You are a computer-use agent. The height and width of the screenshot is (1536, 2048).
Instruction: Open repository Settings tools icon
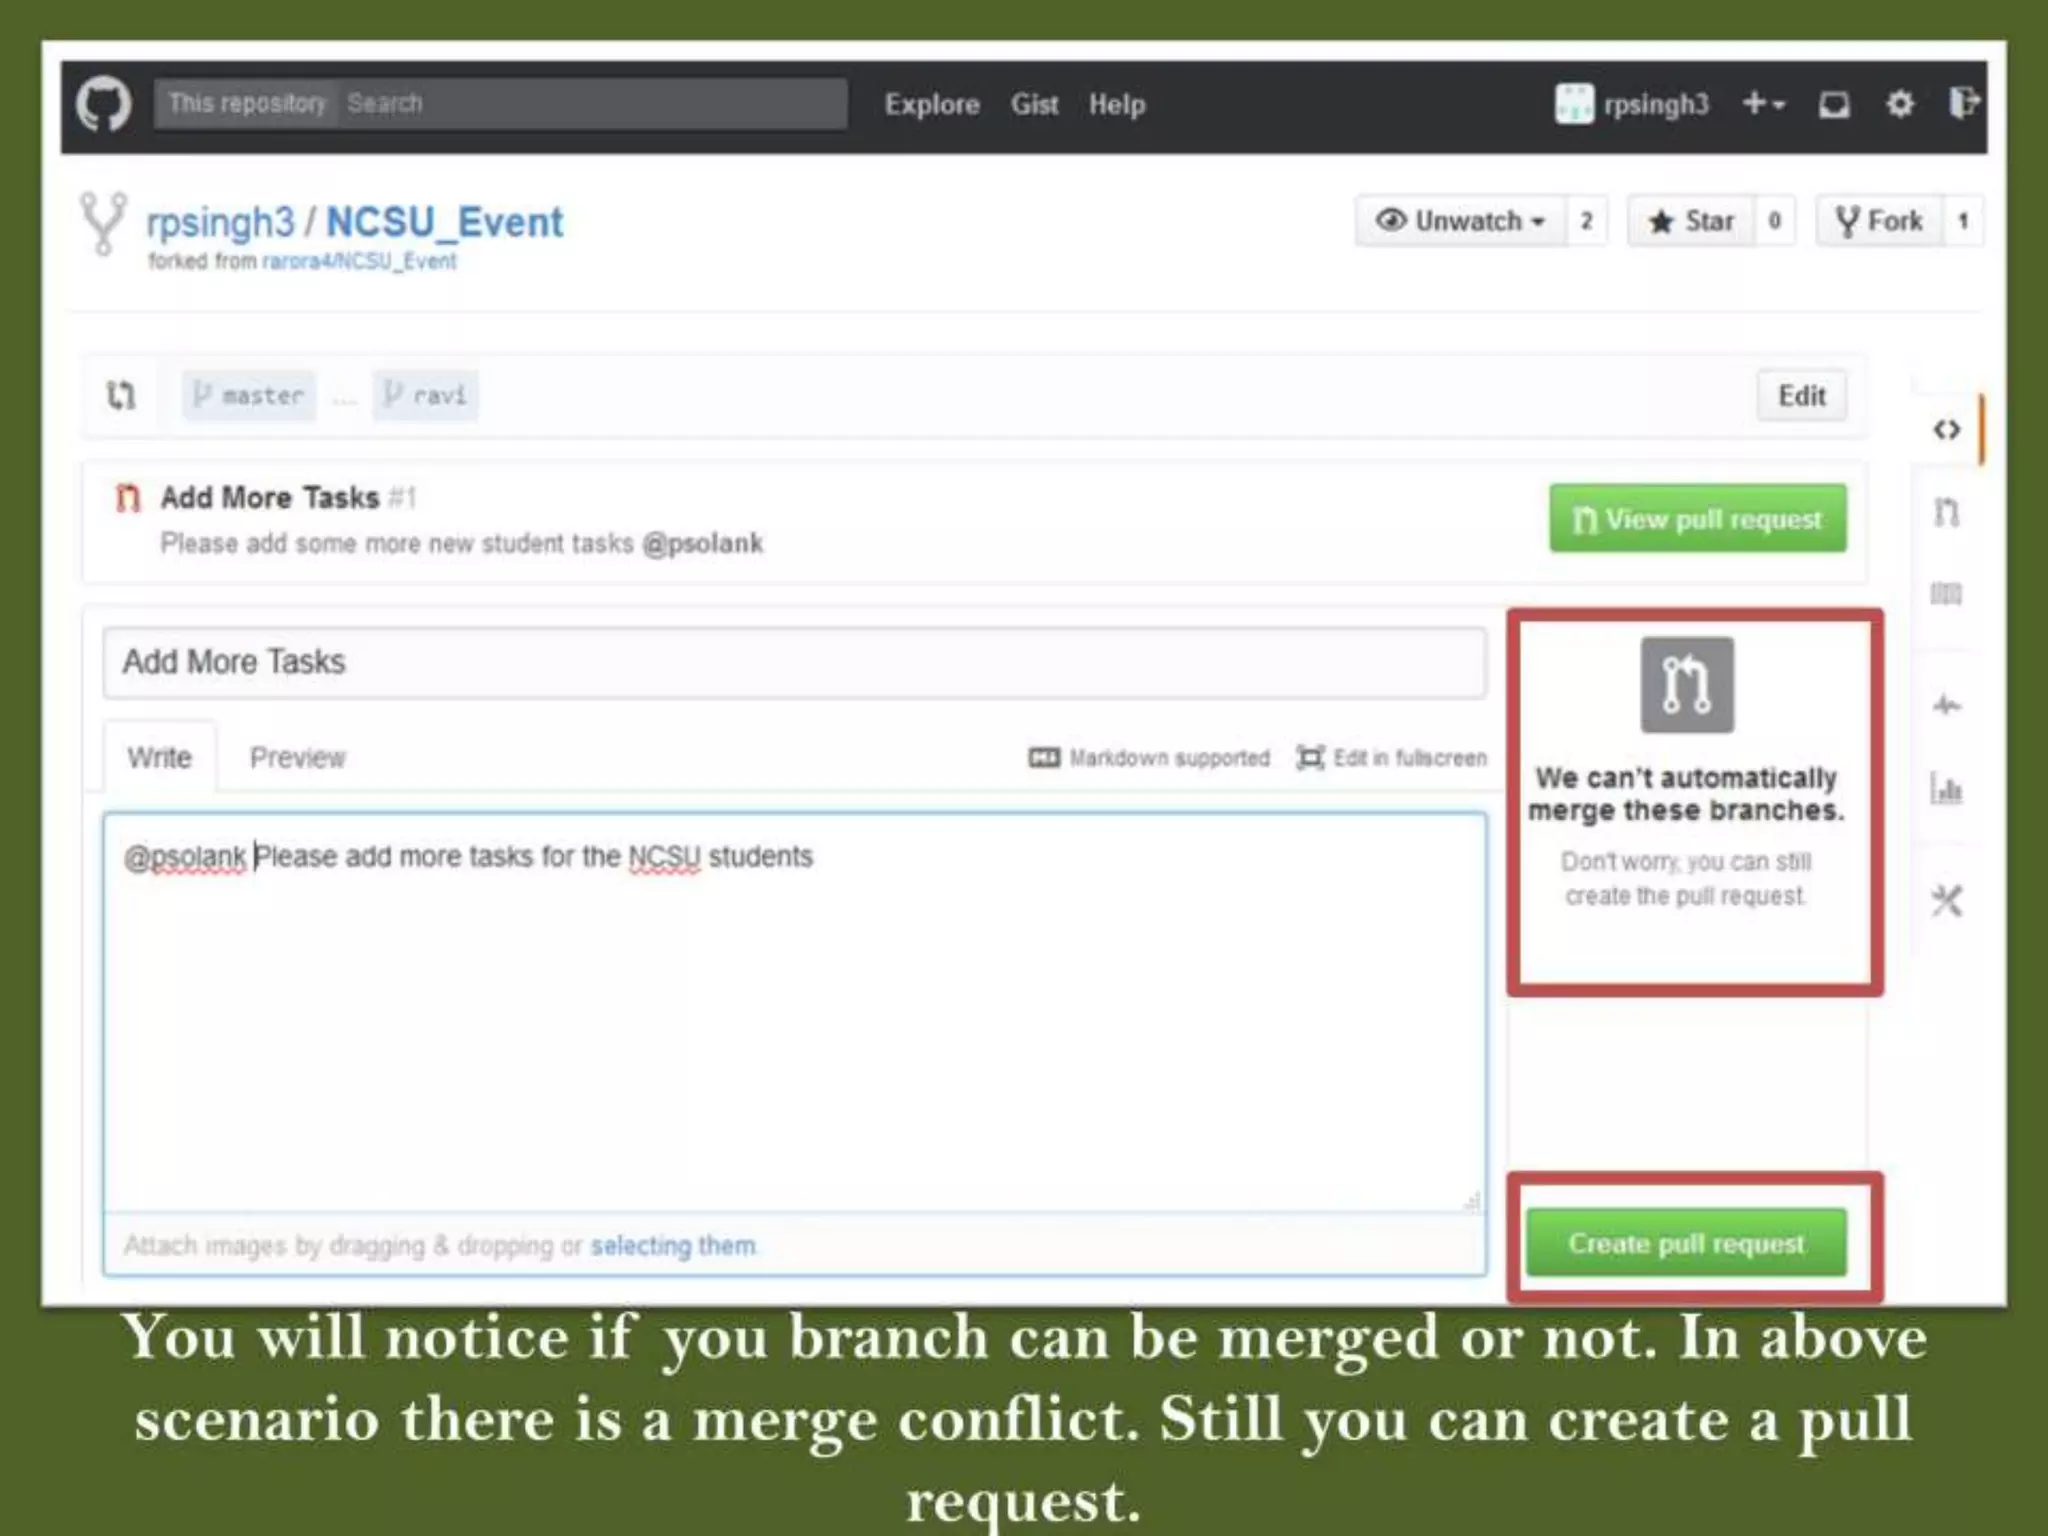pos(1946,901)
